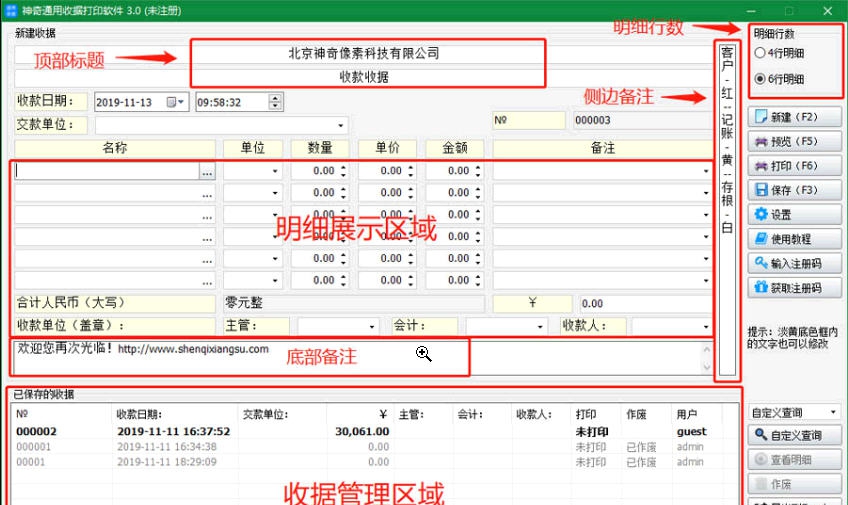The height and width of the screenshot is (505, 848).
Task: Click the 预览 (F5) button
Action: click(794, 141)
